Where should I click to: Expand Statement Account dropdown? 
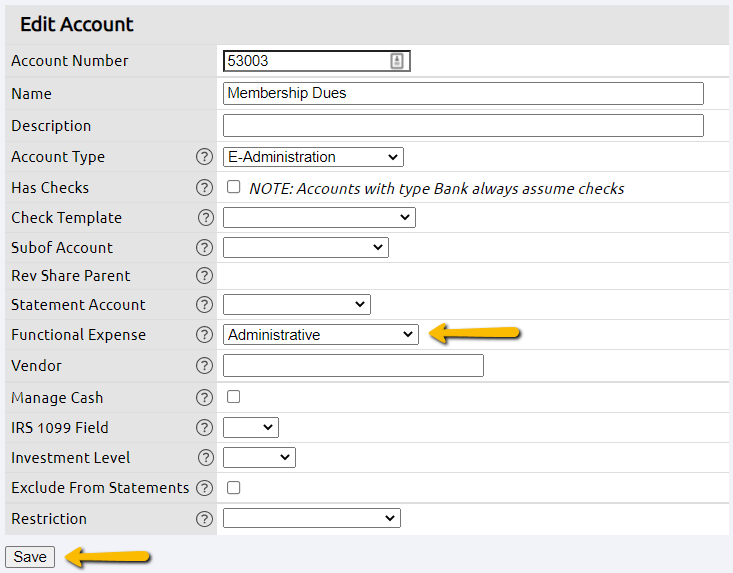[x=297, y=304]
